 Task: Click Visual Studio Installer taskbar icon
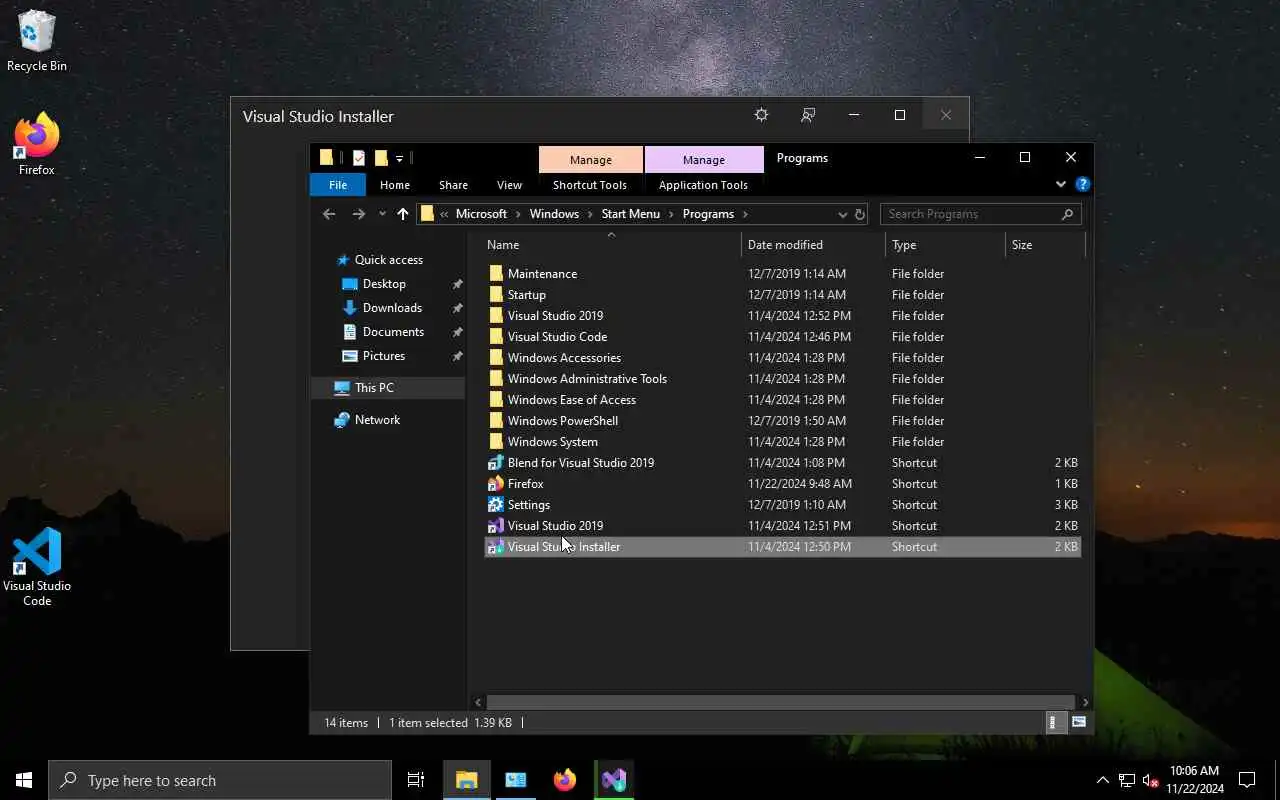(x=614, y=780)
